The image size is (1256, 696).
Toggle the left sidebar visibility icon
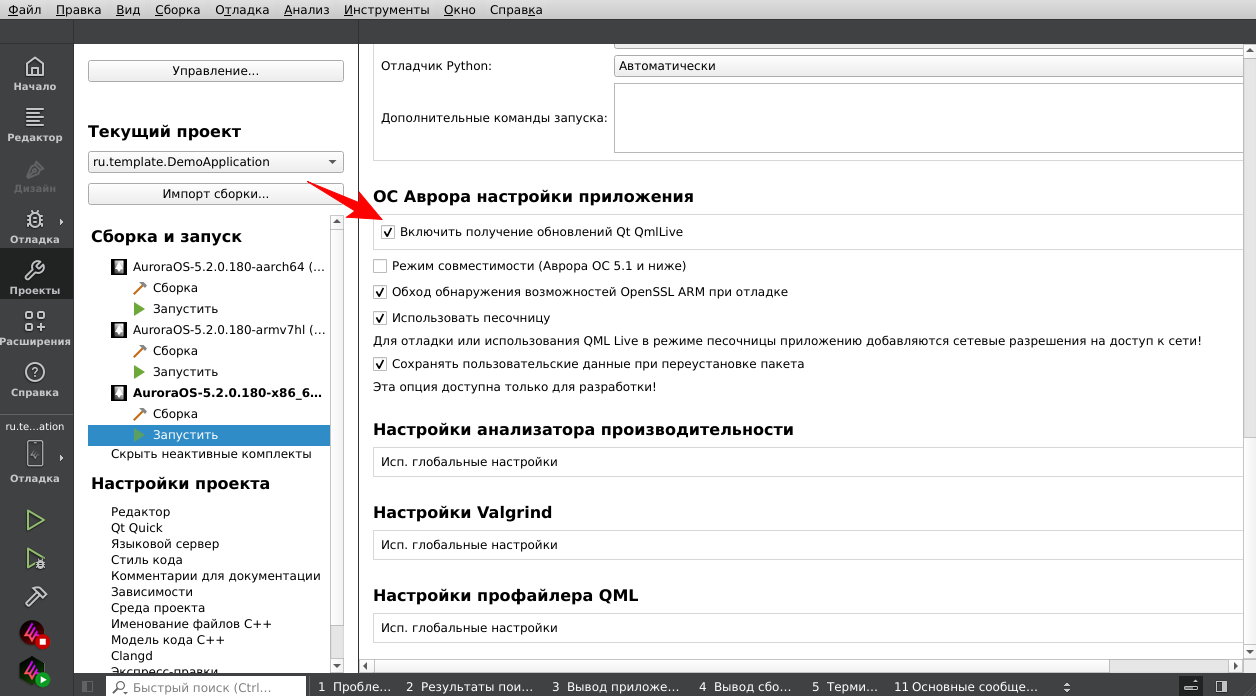[87, 687]
